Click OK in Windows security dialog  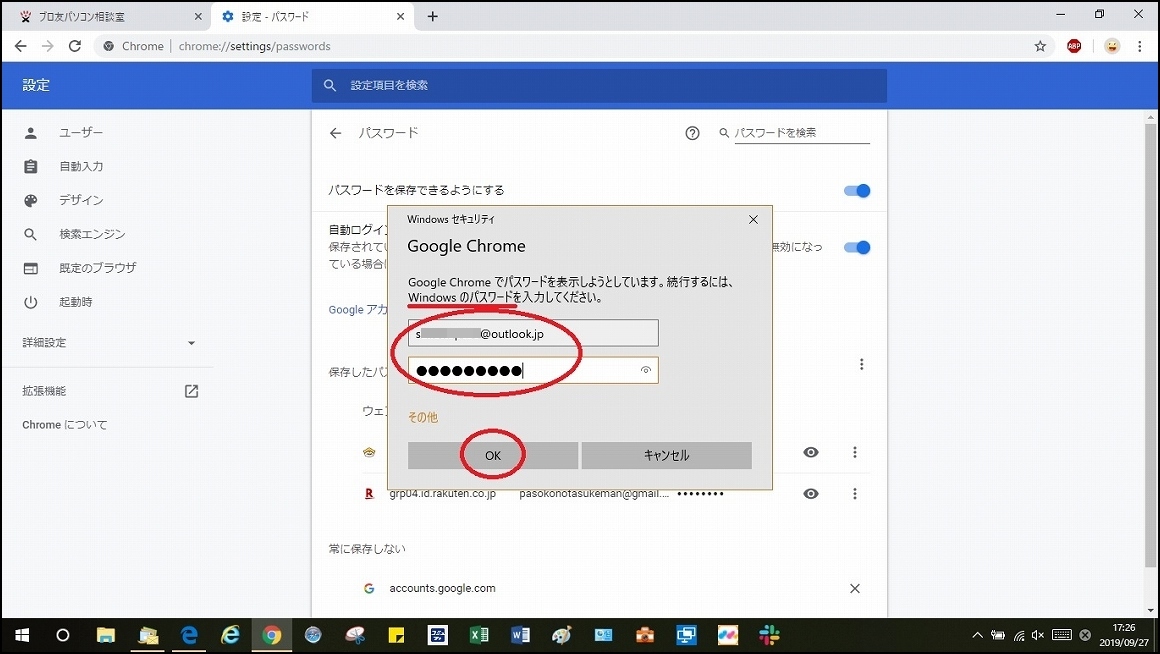click(x=493, y=455)
